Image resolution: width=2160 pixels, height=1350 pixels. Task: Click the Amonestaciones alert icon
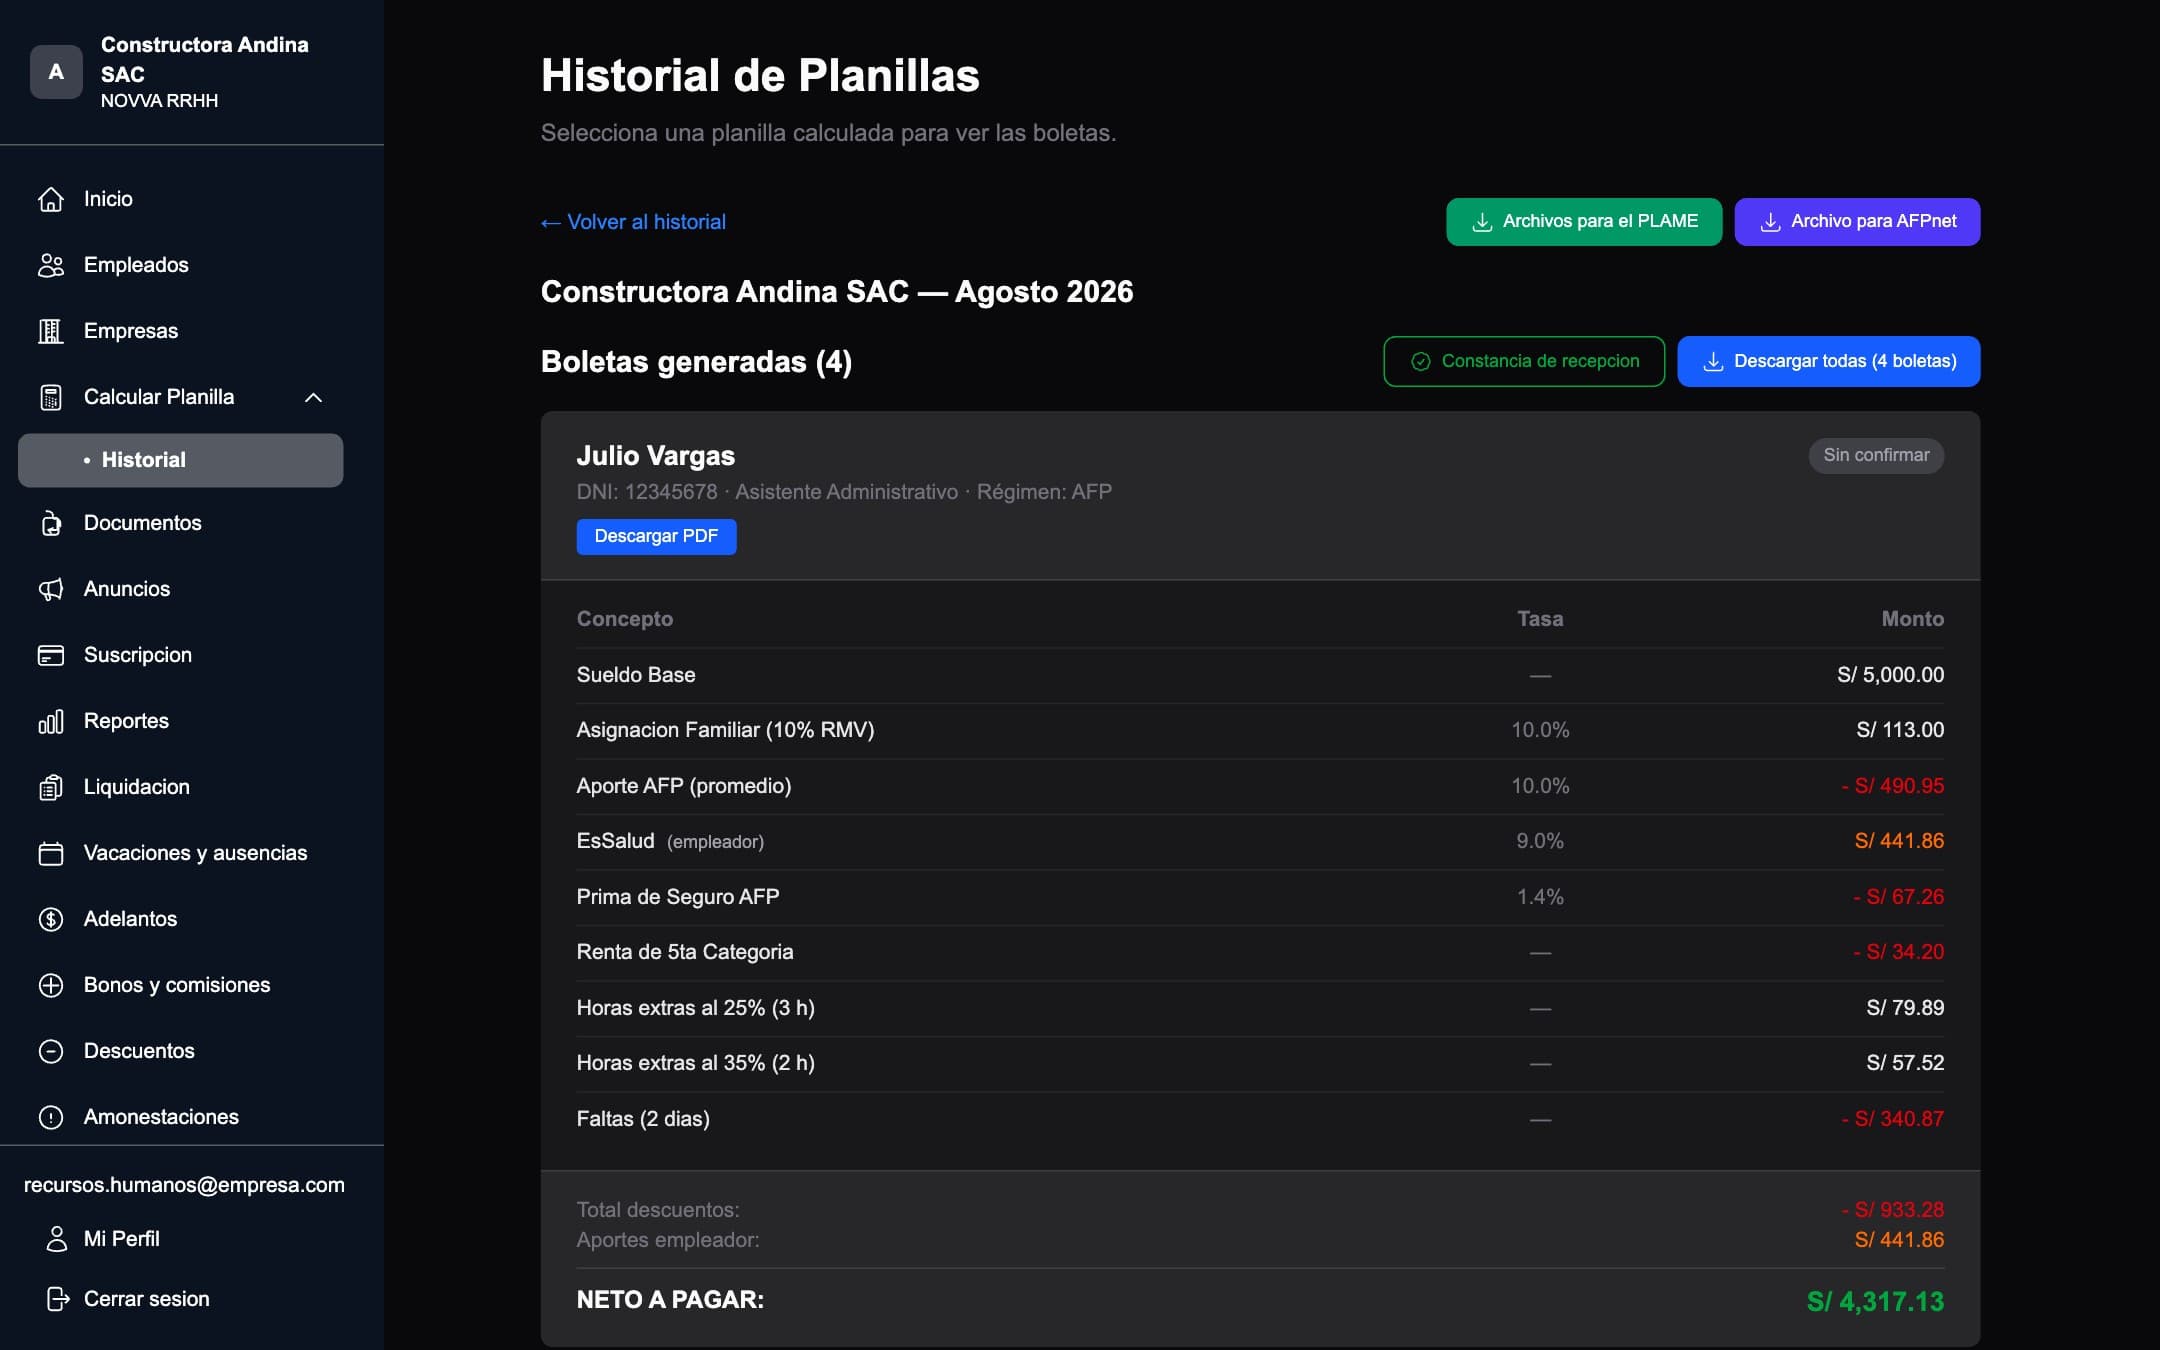[51, 1117]
